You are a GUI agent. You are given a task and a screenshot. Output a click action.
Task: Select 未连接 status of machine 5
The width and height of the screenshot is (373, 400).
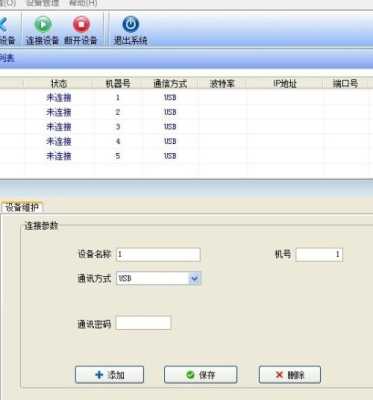[x=59, y=156]
